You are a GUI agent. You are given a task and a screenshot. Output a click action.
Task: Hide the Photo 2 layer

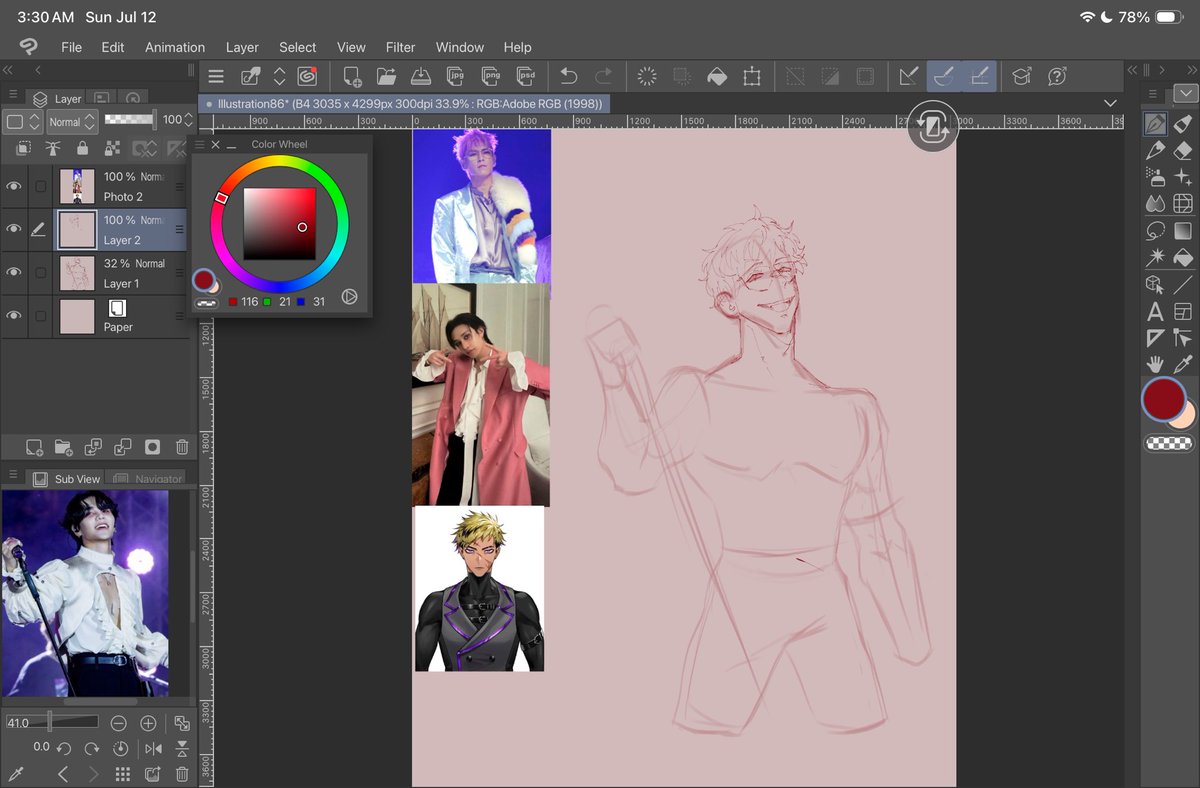pyautogui.click(x=14, y=186)
